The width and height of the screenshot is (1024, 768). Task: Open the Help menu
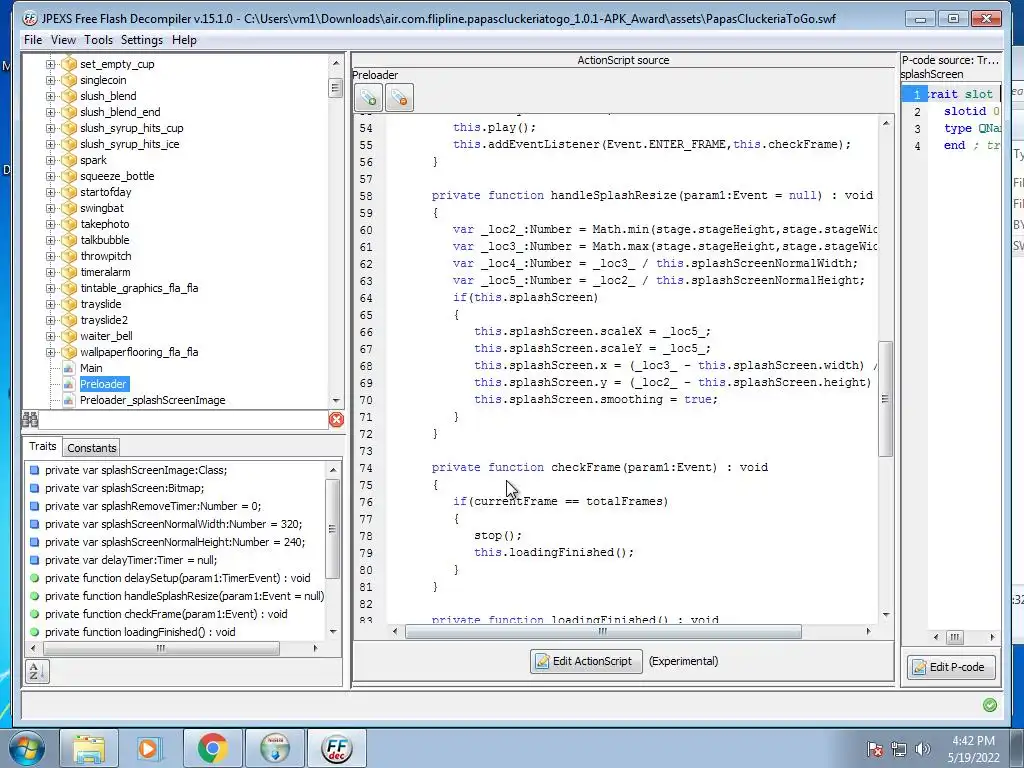point(184,40)
